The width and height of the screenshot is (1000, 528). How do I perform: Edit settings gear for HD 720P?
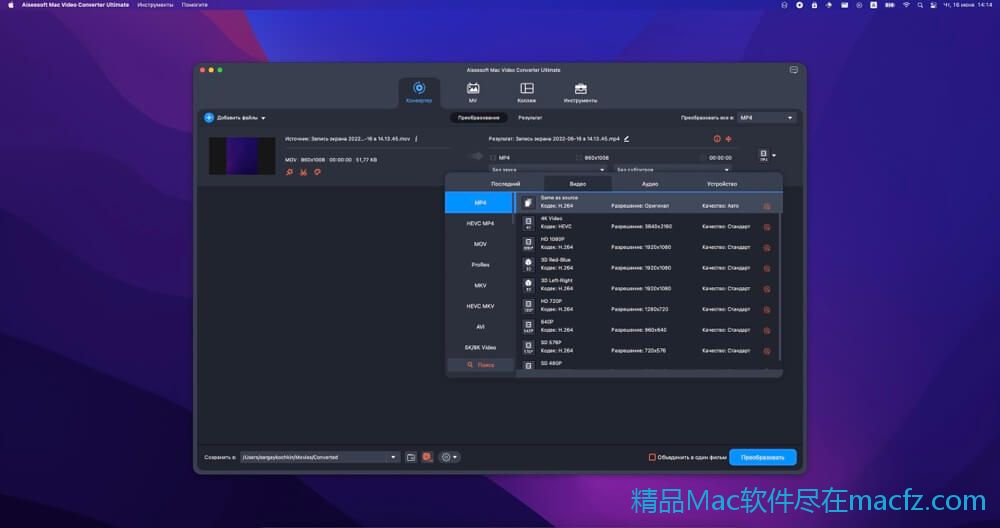(767, 310)
